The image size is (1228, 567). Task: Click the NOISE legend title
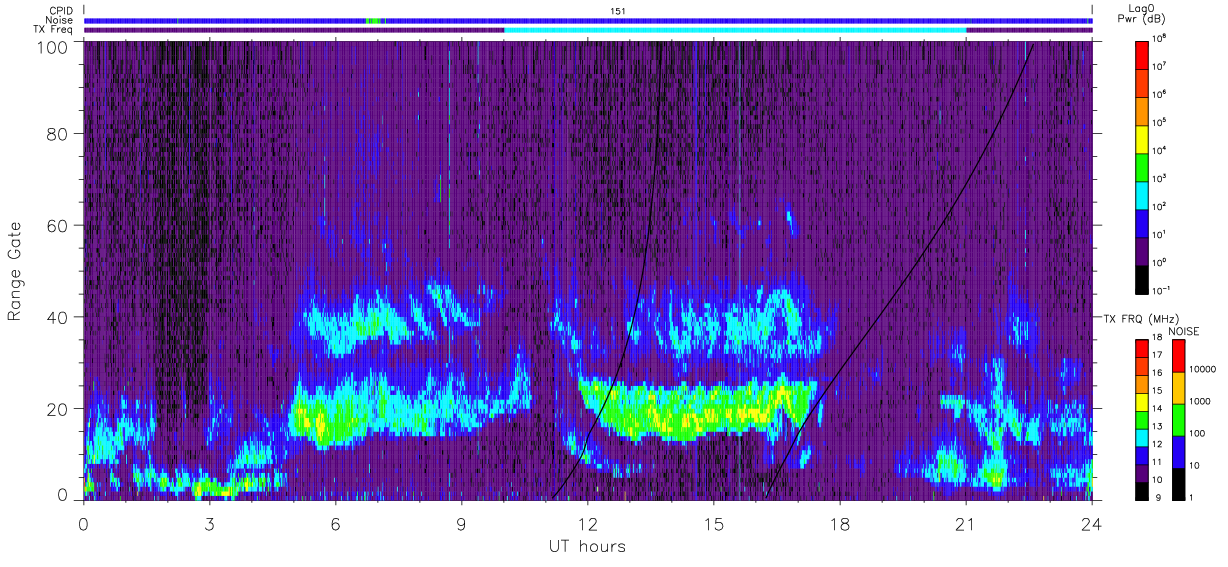tap(1183, 330)
